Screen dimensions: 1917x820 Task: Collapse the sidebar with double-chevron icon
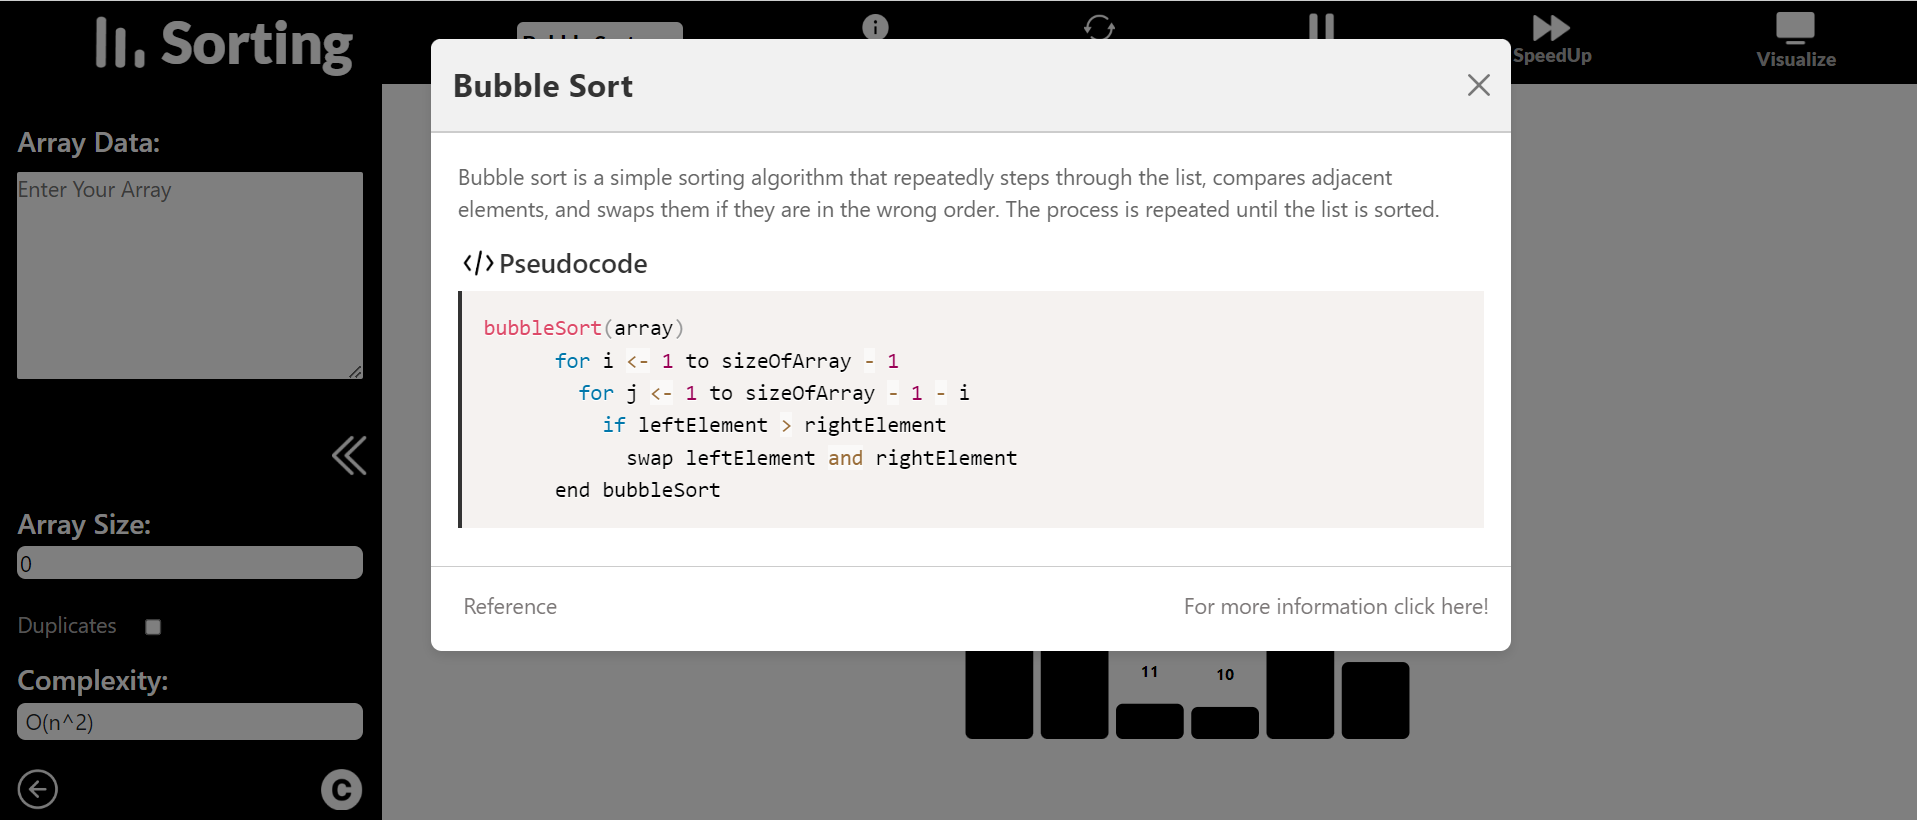[349, 456]
